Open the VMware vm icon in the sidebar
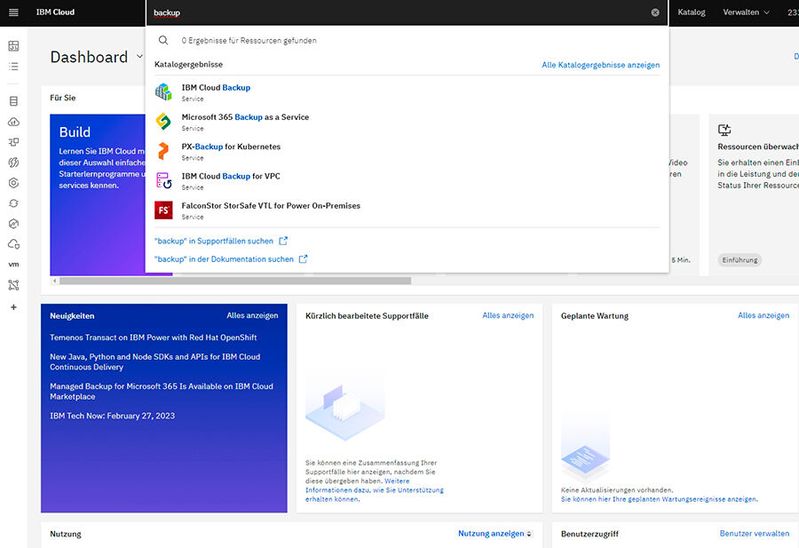The image size is (799, 548). click(x=14, y=265)
